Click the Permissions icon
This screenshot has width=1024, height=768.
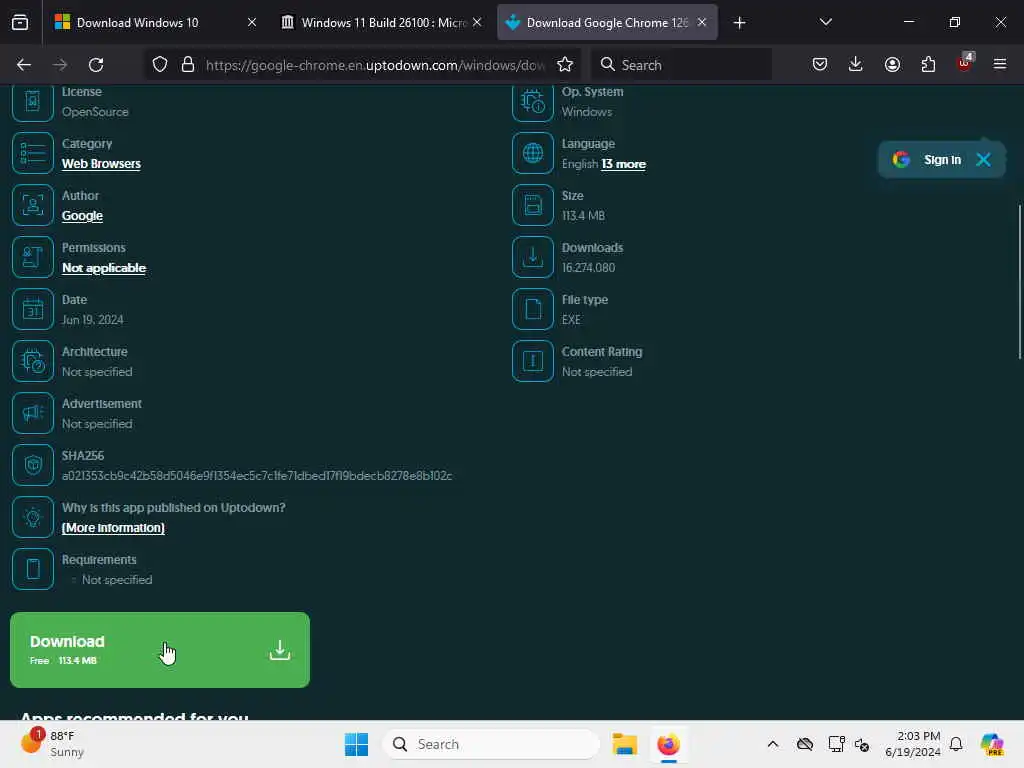coord(33,257)
